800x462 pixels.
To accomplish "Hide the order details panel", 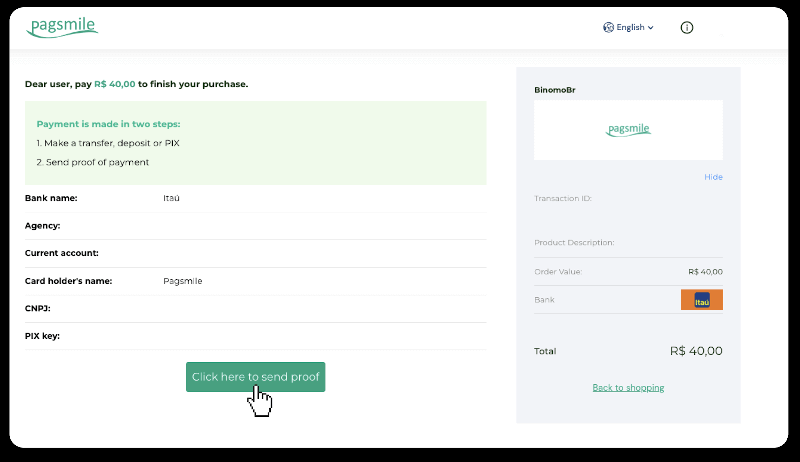I will click(713, 177).
